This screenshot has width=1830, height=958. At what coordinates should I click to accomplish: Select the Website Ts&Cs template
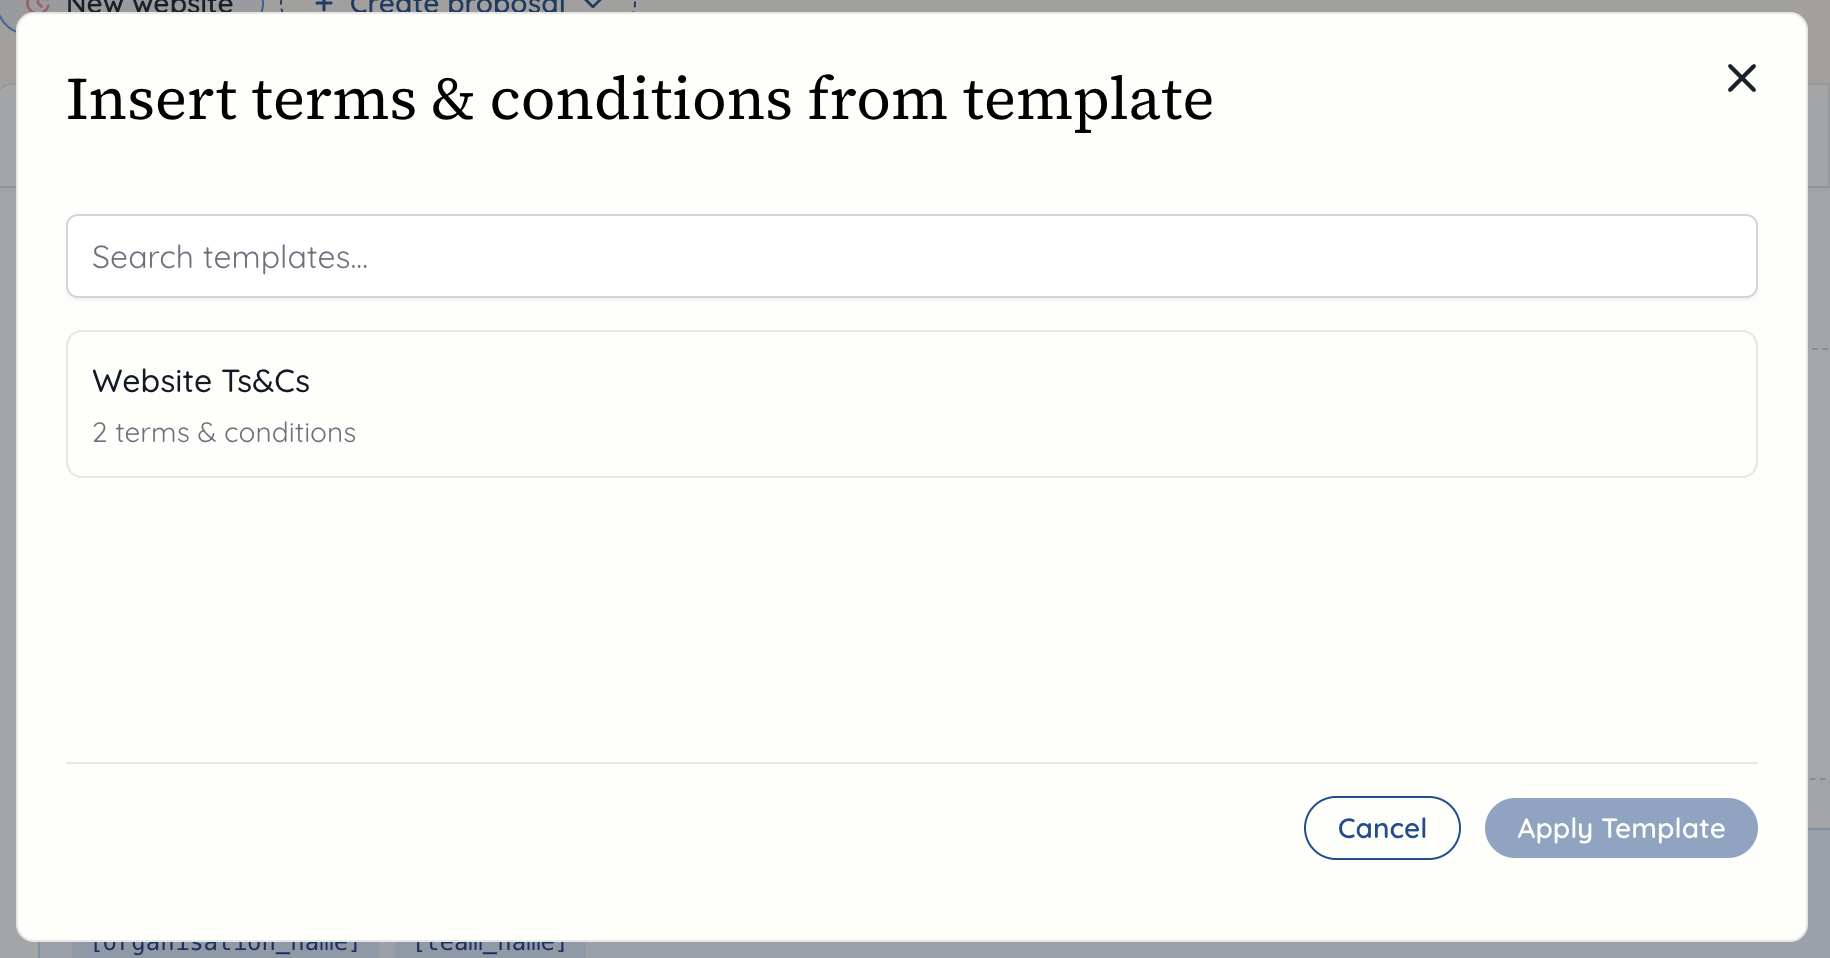911,404
